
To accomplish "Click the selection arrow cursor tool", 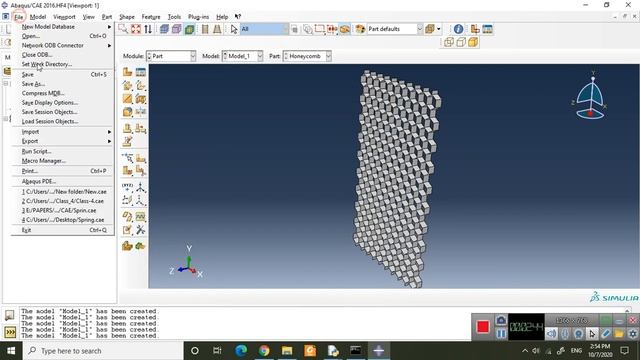I will point(234,29).
